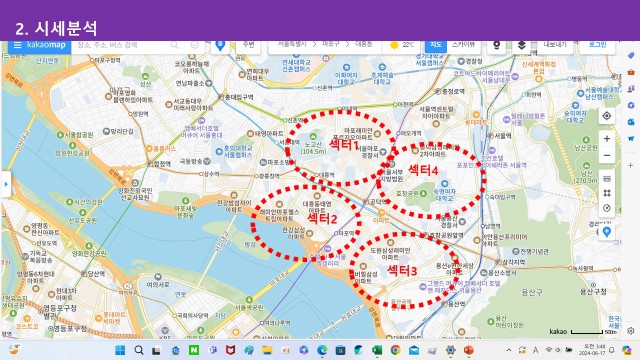Open the kakaomap hamburger menu
Viewport: 640px width, 360px height.
(18, 45)
